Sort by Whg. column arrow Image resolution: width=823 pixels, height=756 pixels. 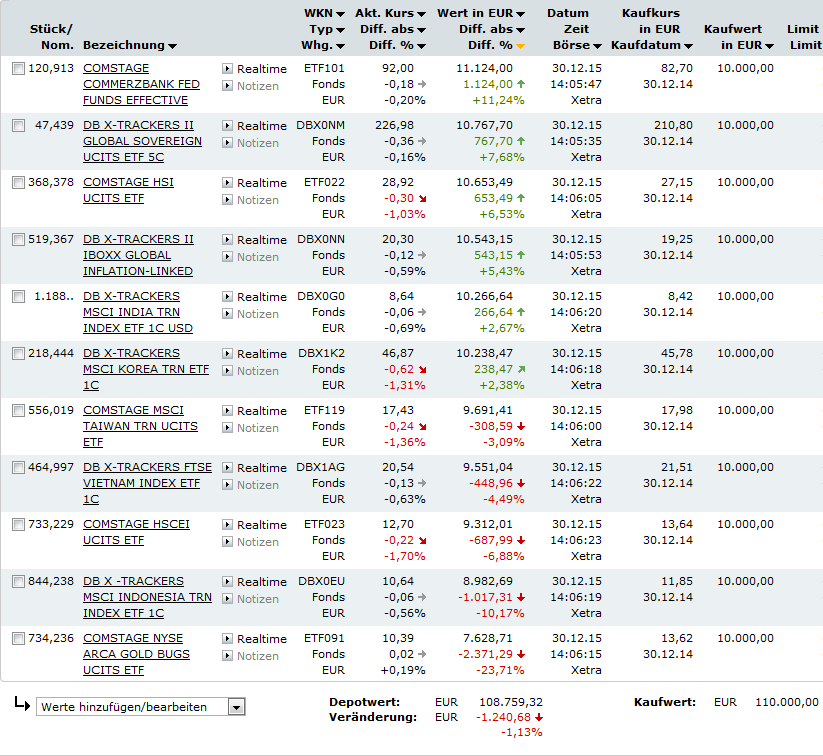[340, 46]
